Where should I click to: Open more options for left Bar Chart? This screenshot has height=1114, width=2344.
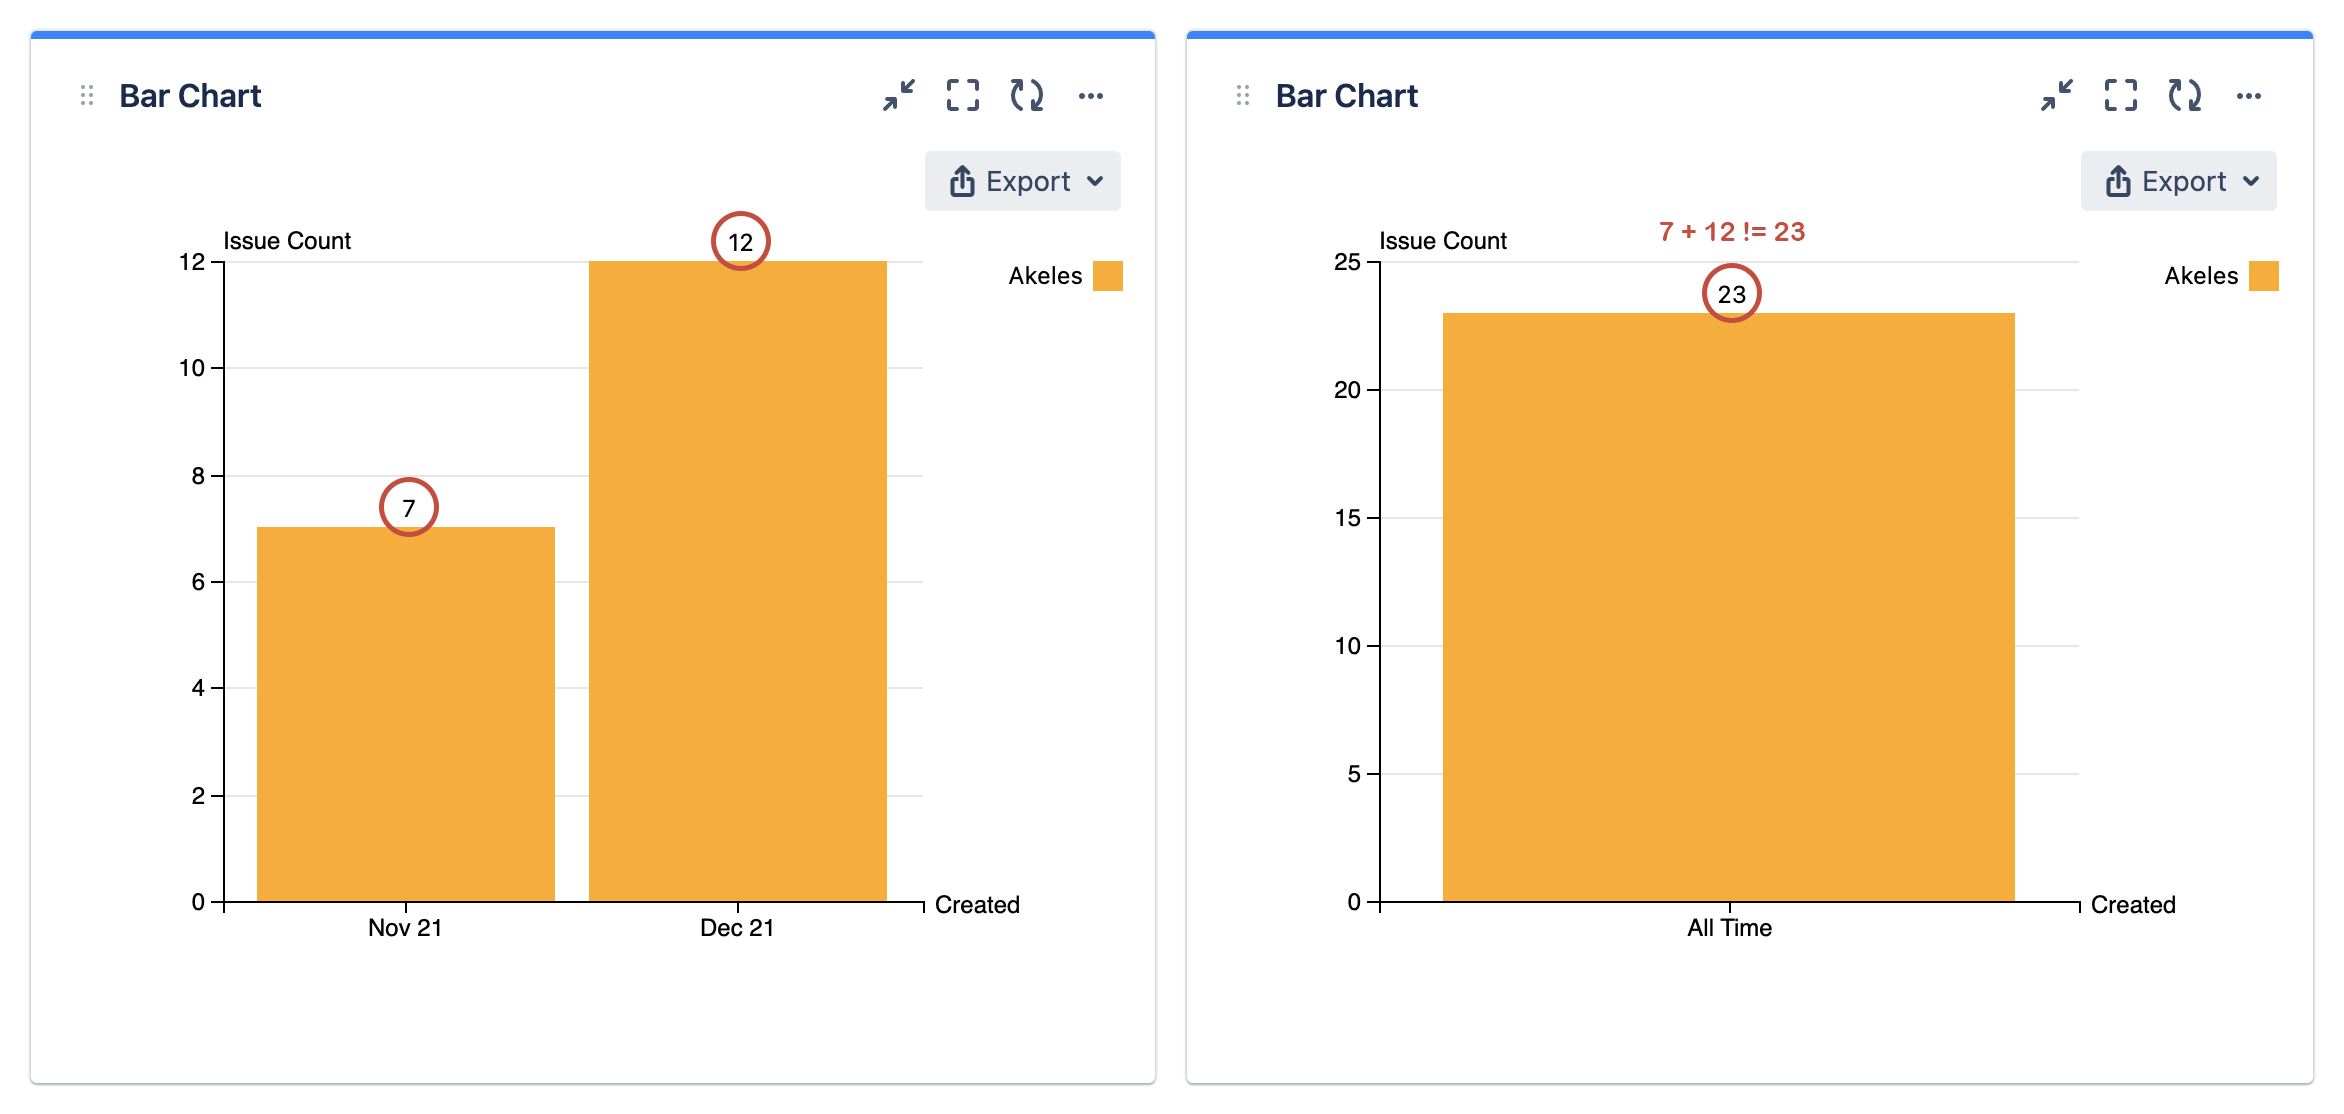(1091, 96)
